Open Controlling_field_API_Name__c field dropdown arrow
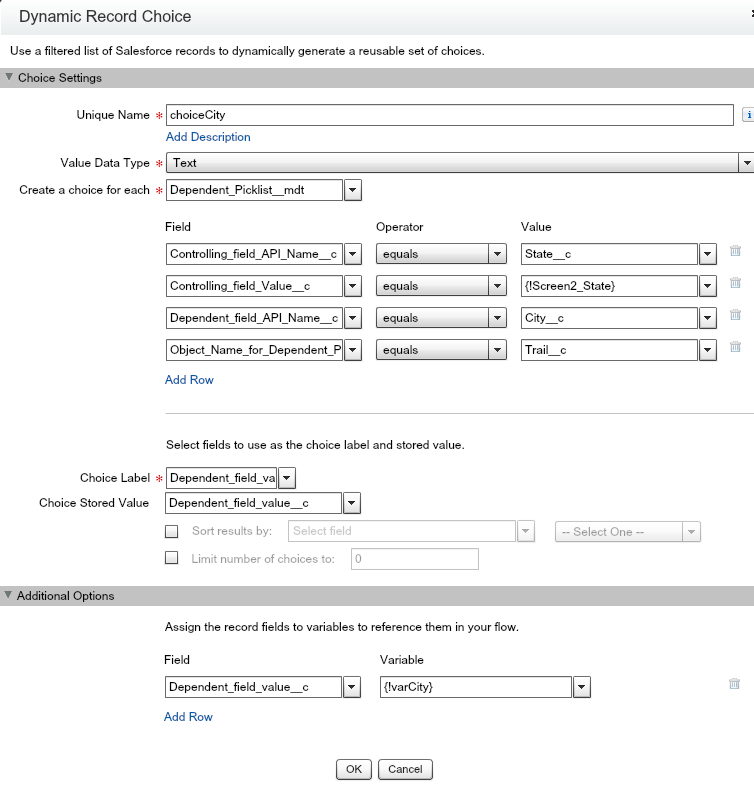754x796 pixels. (353, 254)
